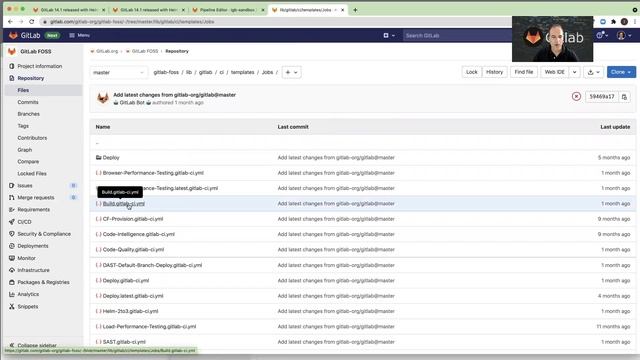Open CF-Provision.gitlab-ci.yml file

tap(133, 219)
